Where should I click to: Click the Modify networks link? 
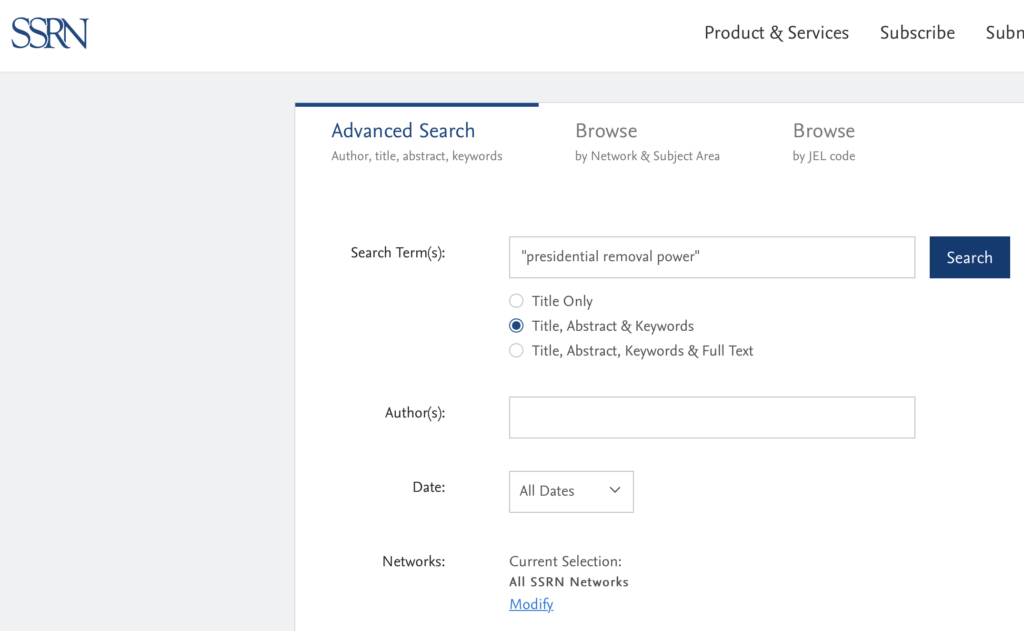531,604
